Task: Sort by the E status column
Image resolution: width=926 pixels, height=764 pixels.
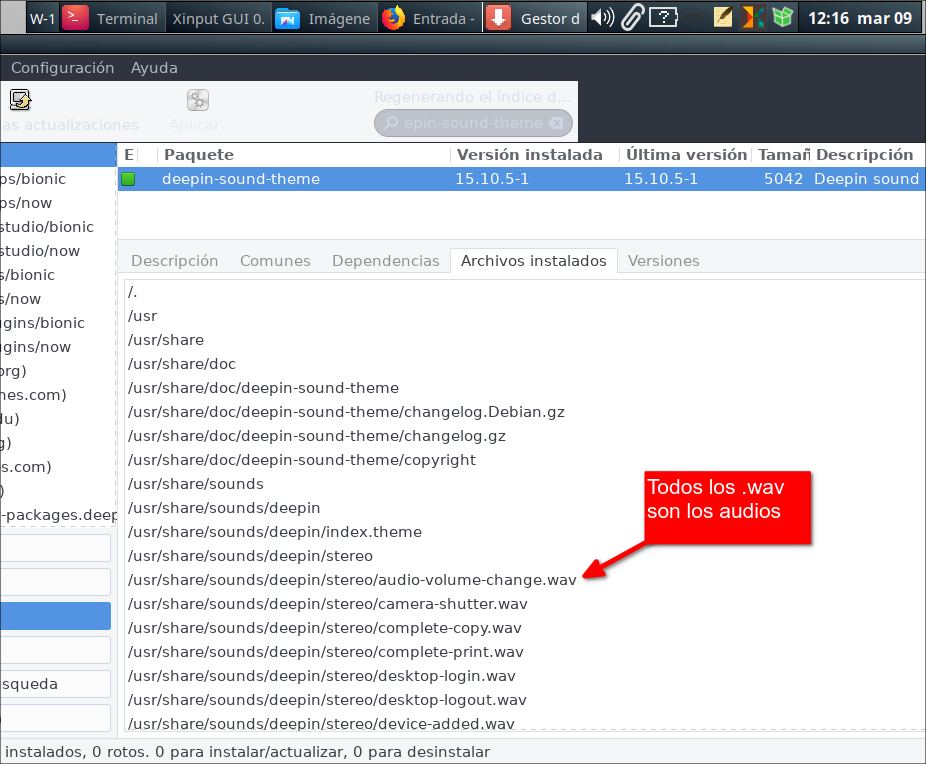Action: 129,155
